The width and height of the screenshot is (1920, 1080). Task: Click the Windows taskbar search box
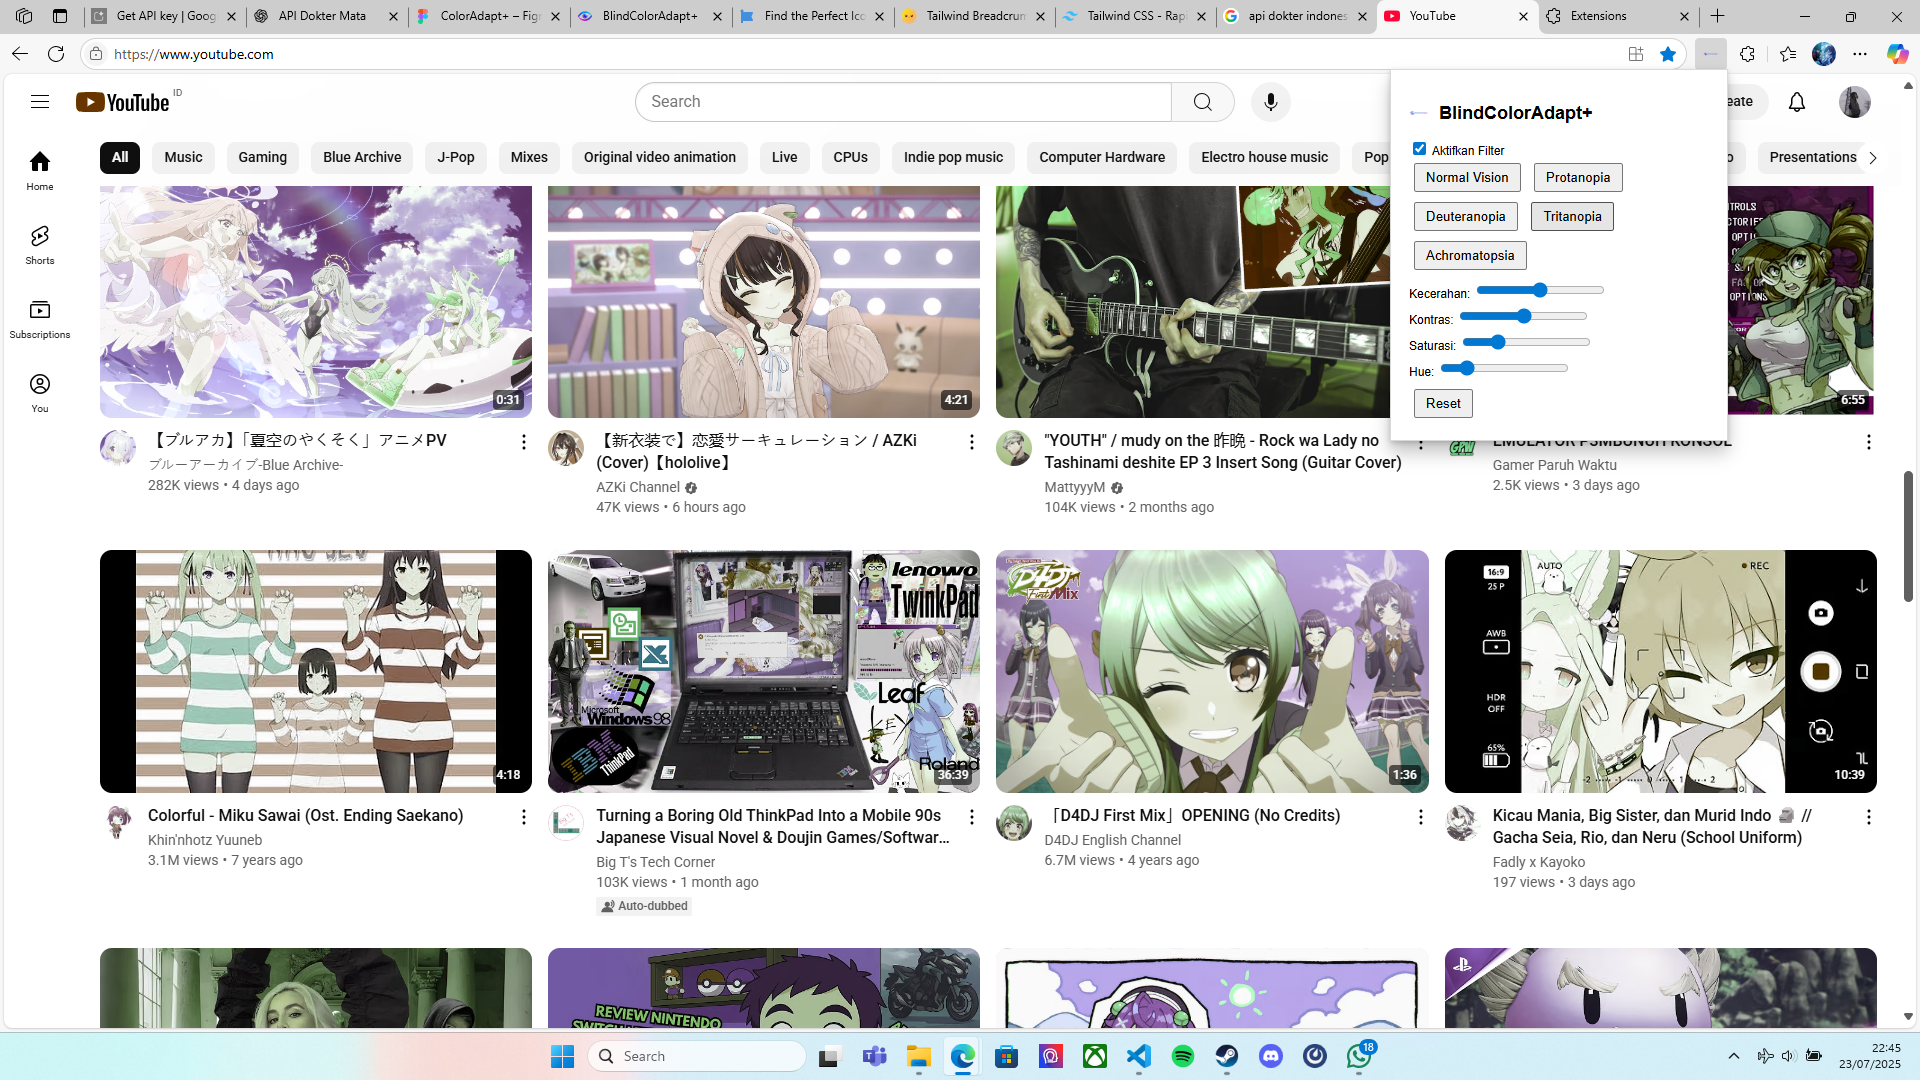pos(697,1056)
